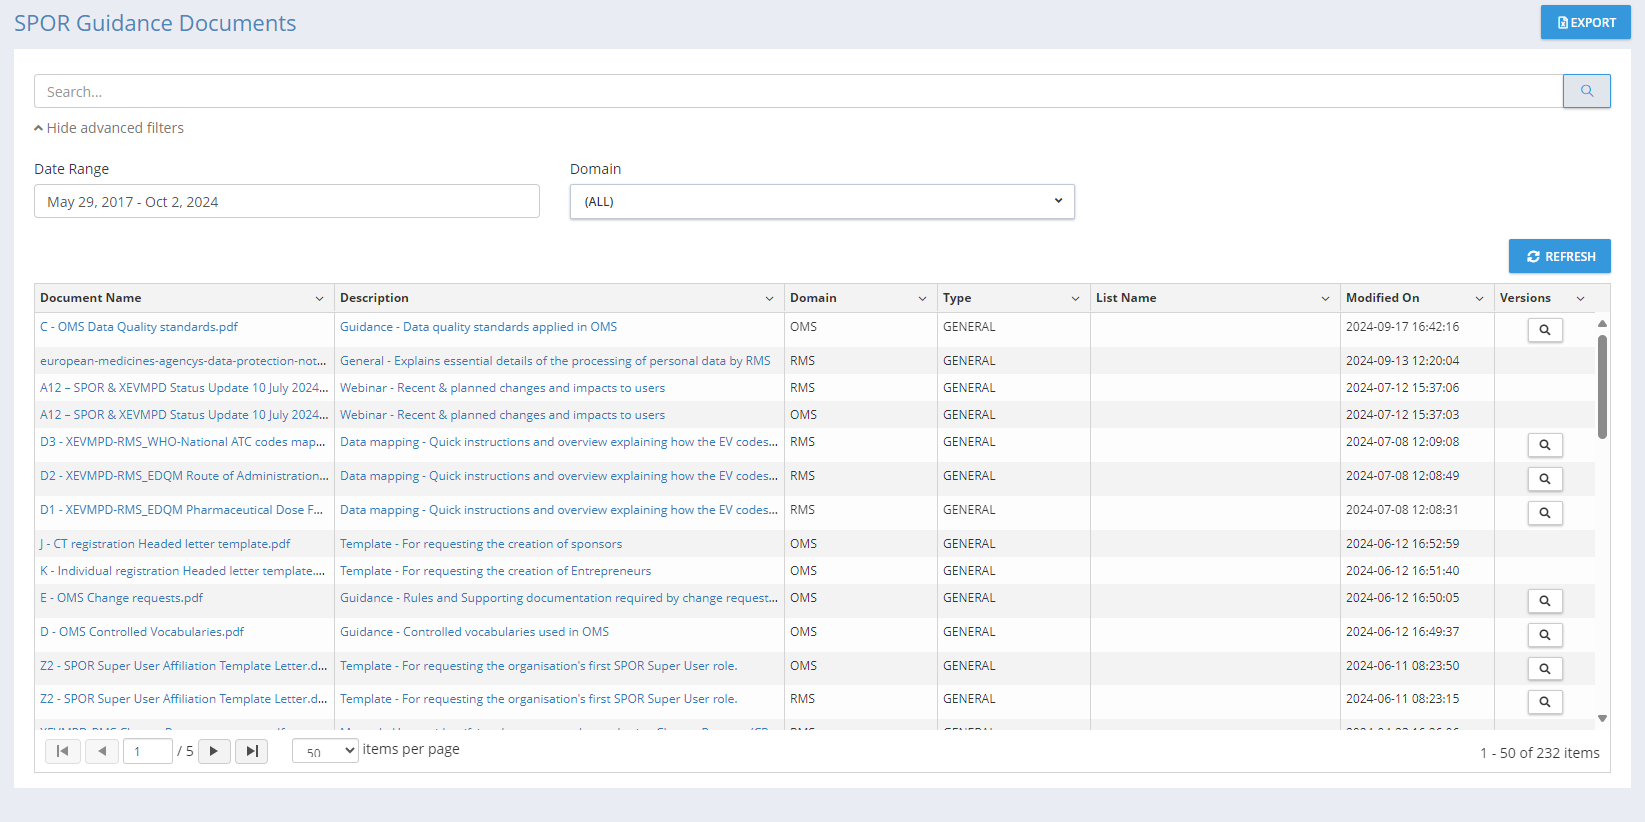Change the items per page dropdown
The width and height of the screenshot is (1645, 822).
pyautogui.click(x=325, y=751)
